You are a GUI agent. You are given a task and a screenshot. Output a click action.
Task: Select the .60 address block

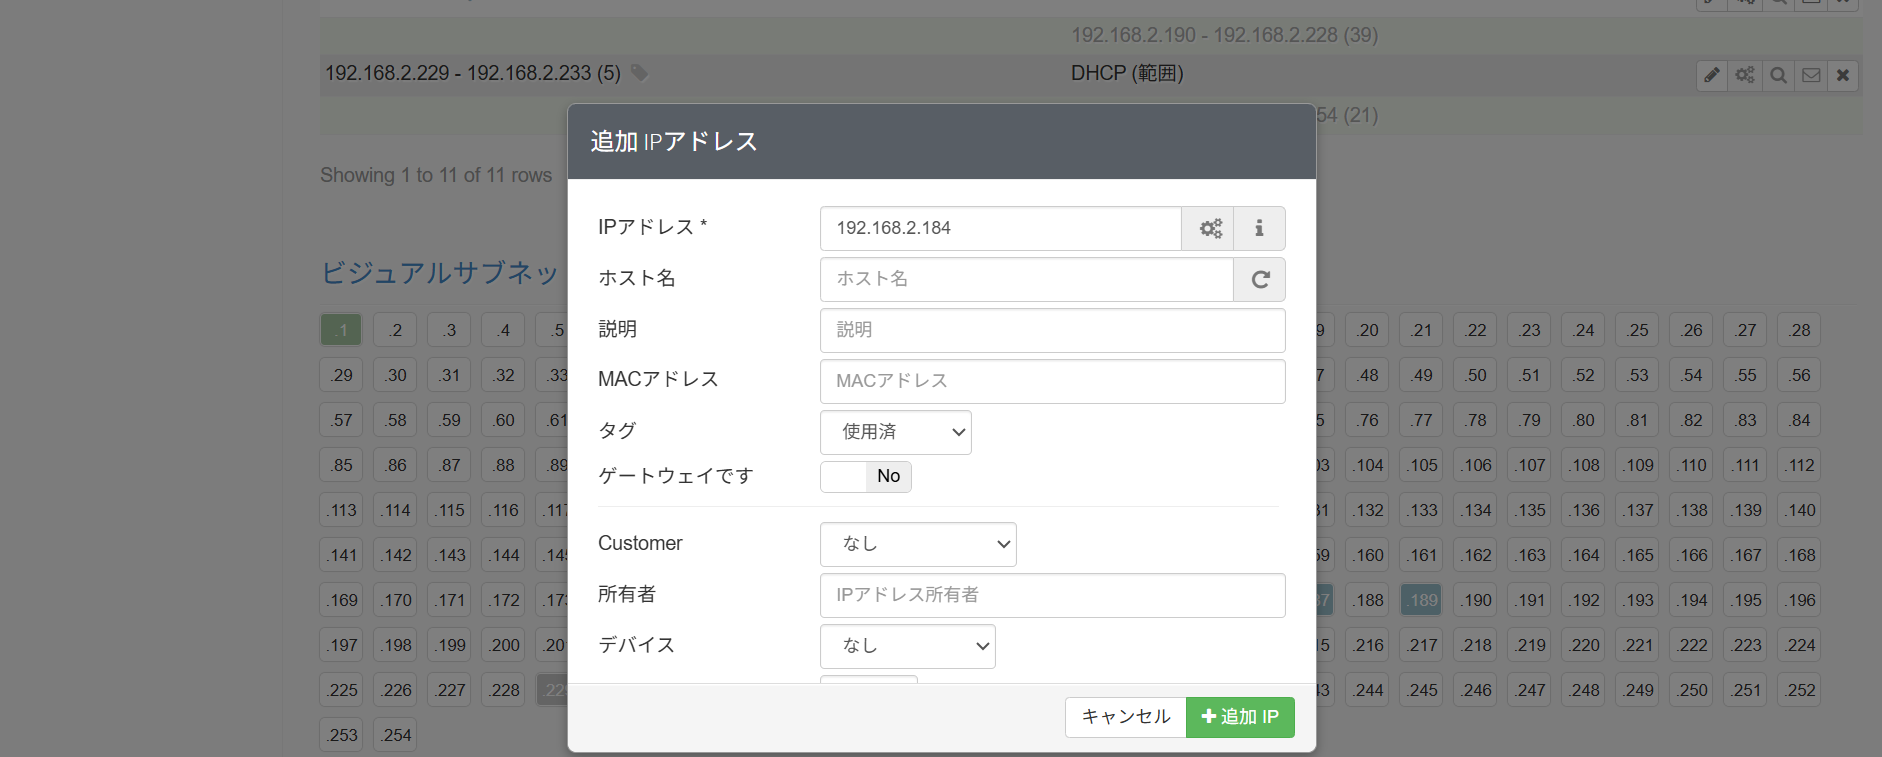point(503,420)
